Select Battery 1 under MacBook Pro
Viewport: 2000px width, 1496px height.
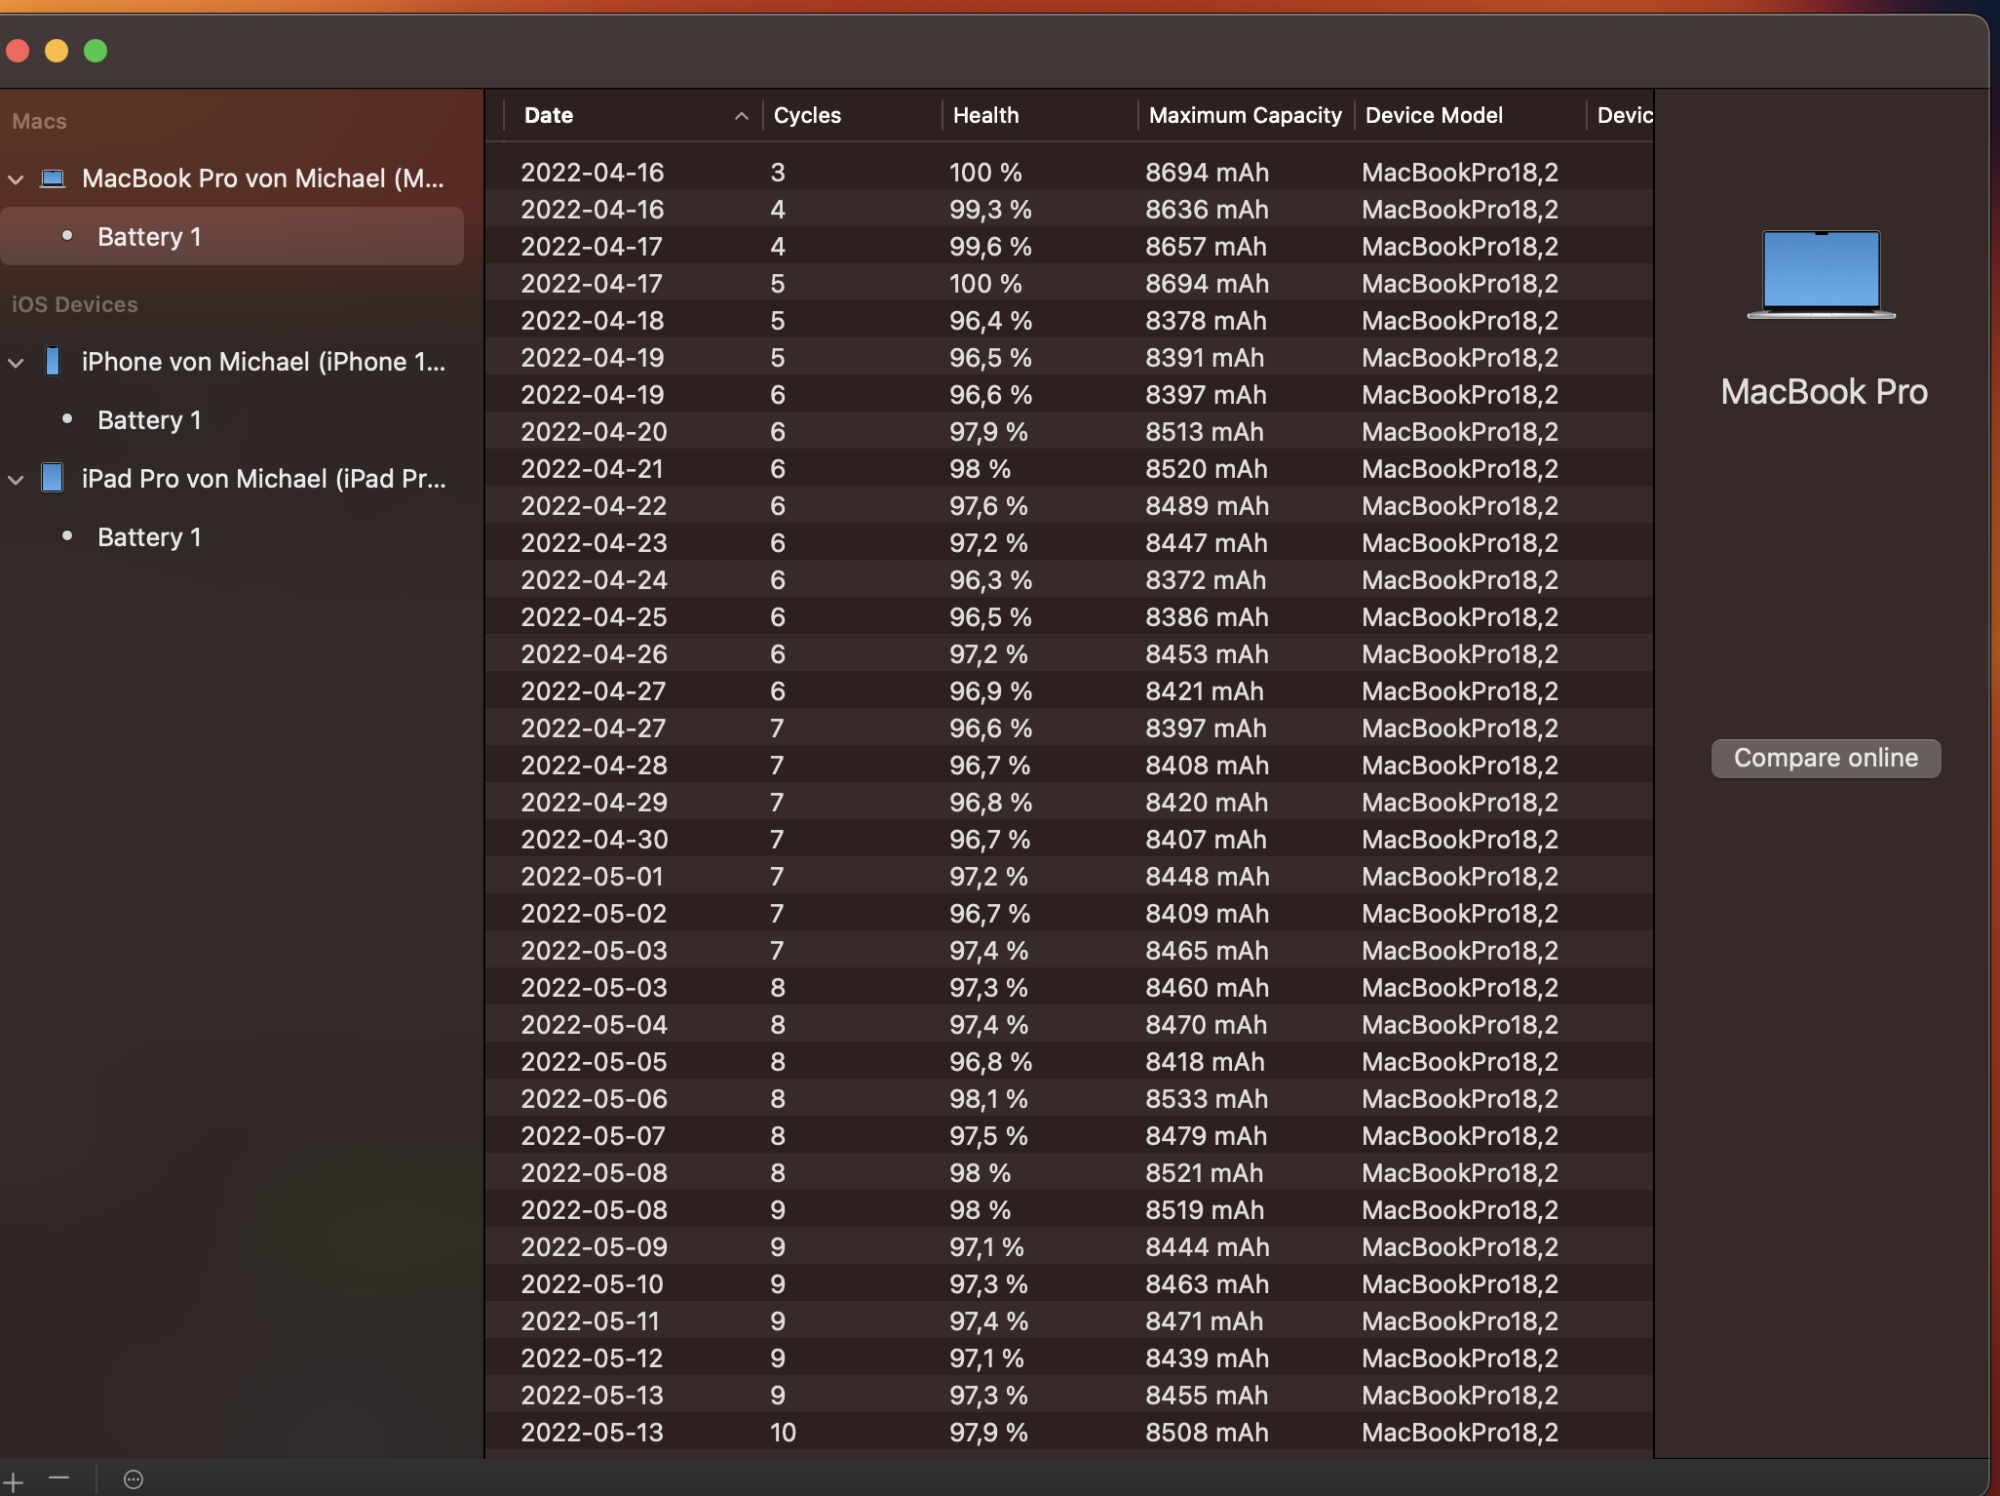(x=149, y=237)
